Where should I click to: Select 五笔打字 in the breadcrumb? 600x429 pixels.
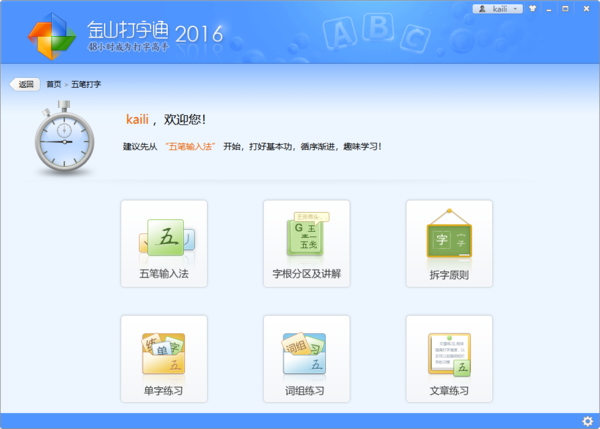point(86,85)
